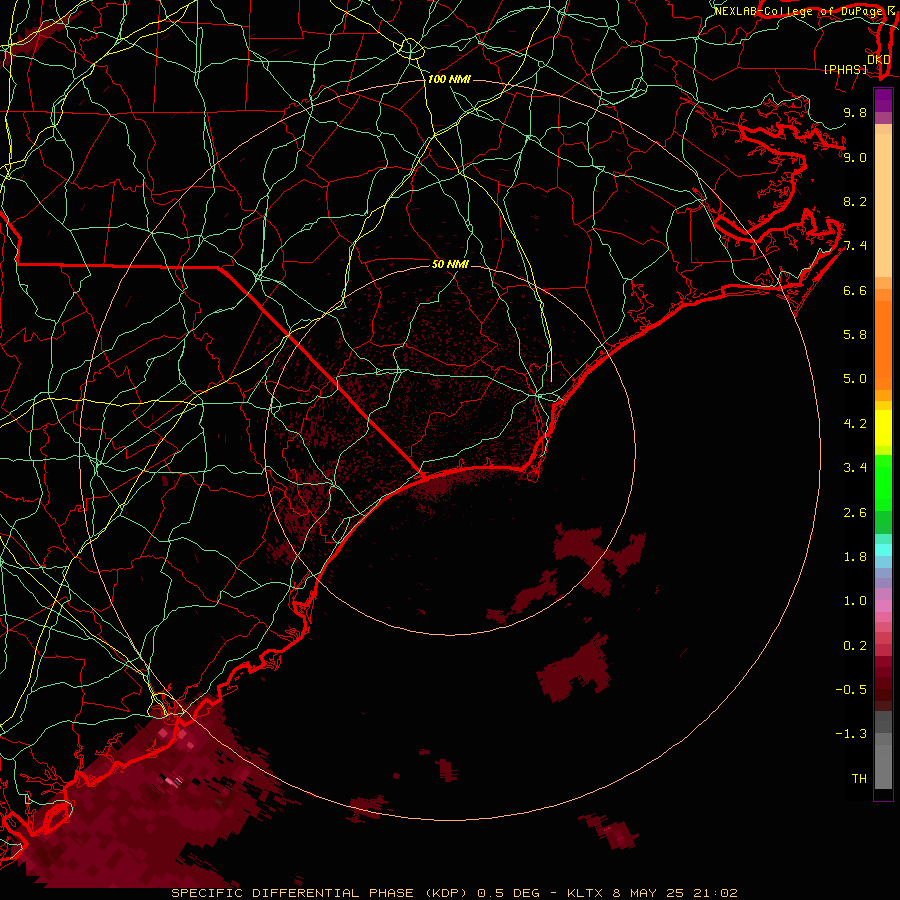Pick the purple top color bar segment

pos(883,100)
